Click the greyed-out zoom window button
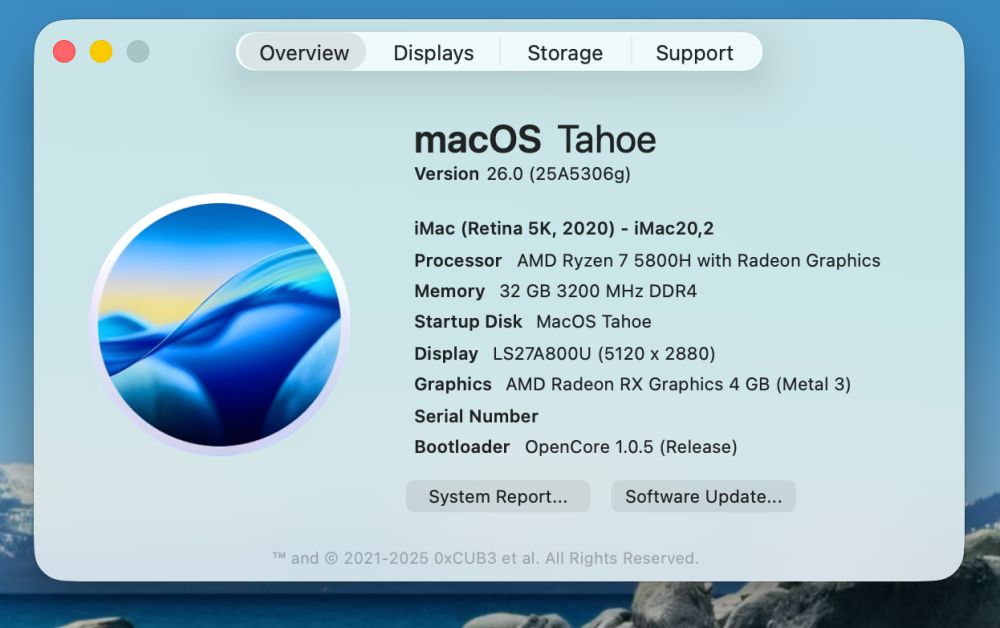This screenshot has height=628, width=1000. 138,52
